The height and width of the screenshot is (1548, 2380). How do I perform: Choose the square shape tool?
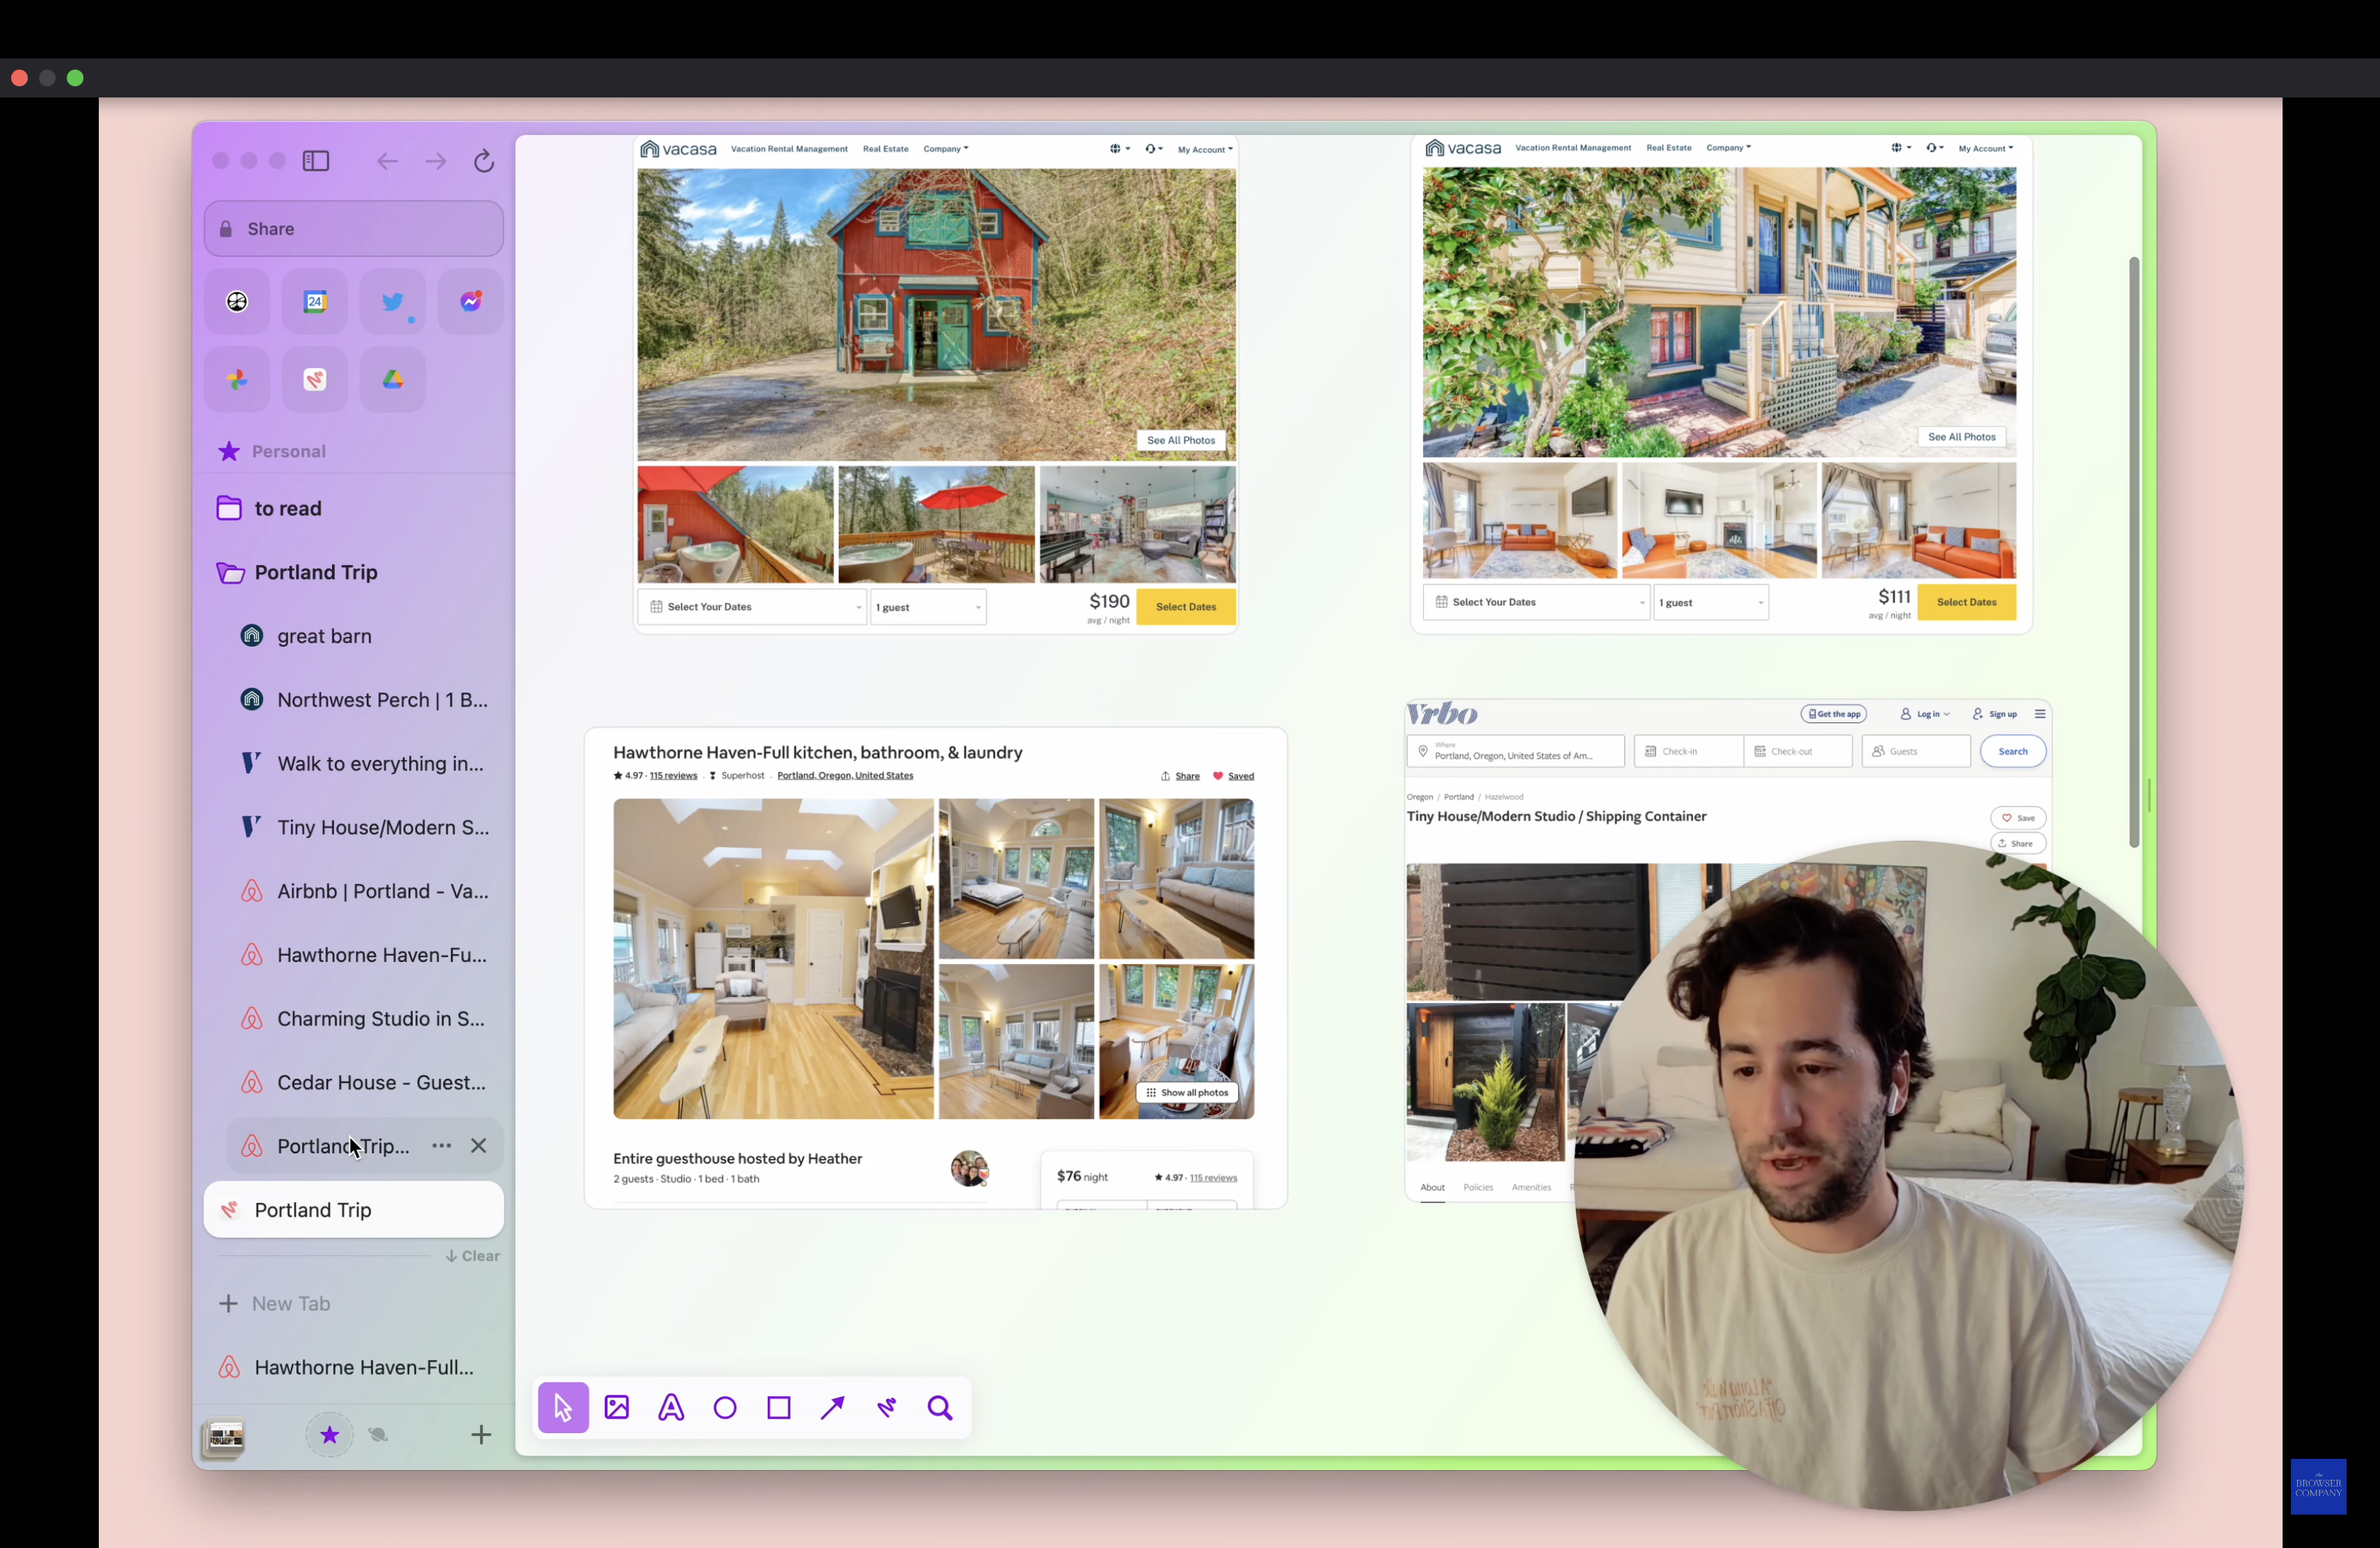pos(779,1408)
